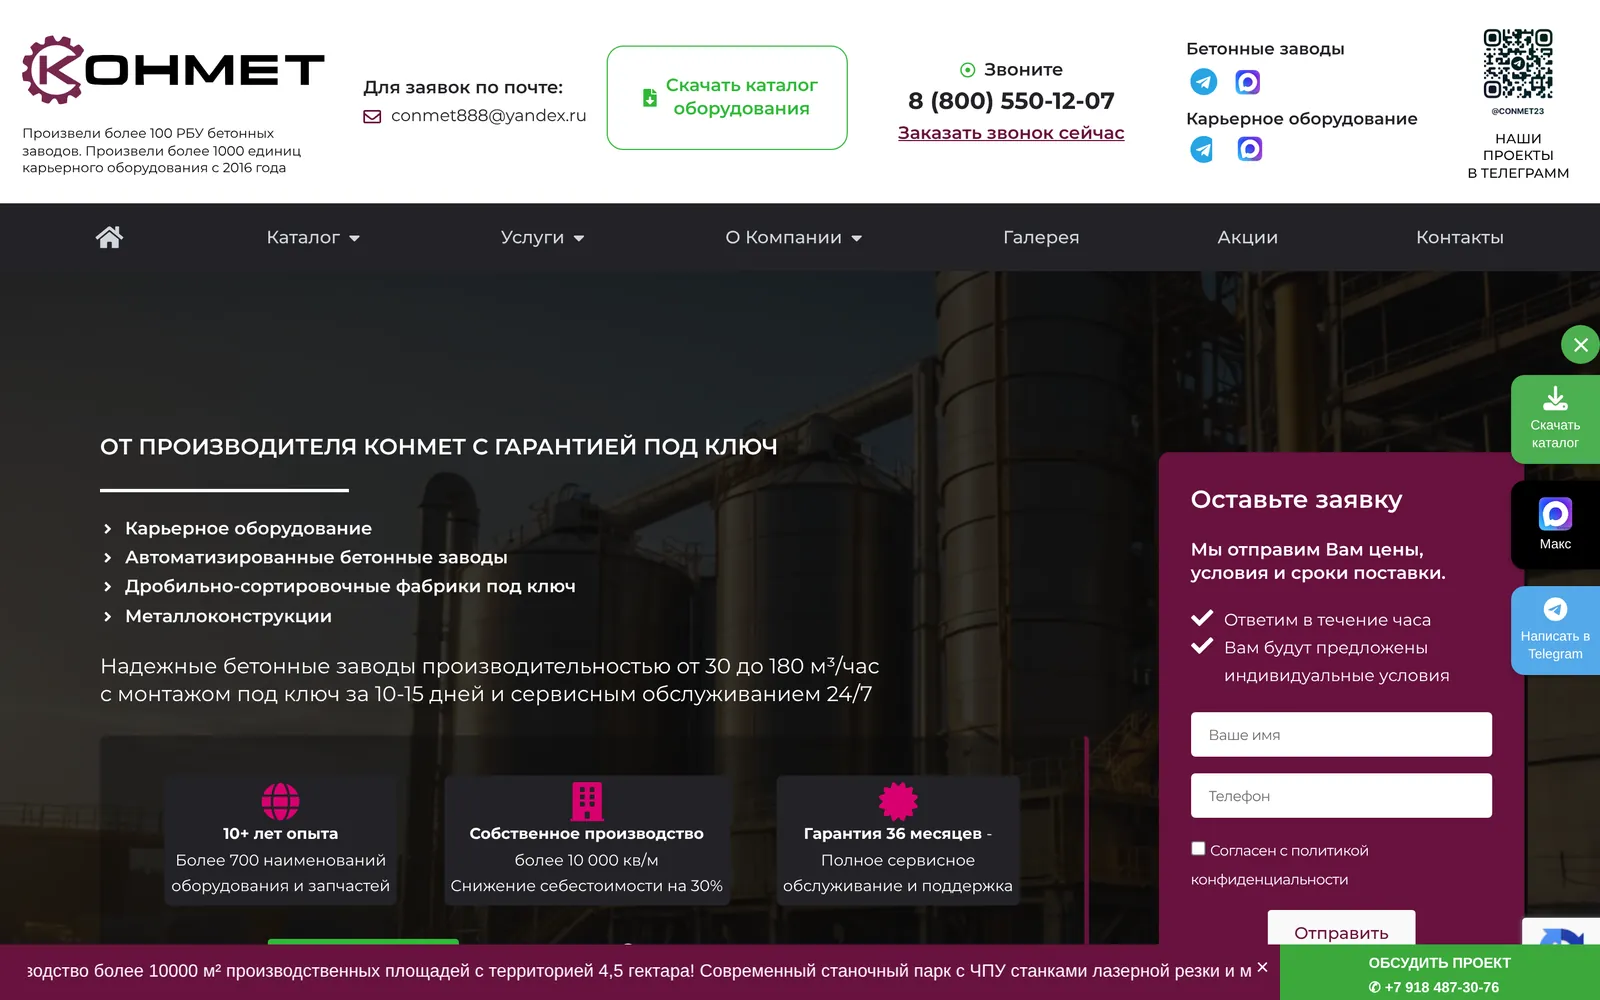
Task: Submit the form with Отправить
Action: pyautogui.click(x=1341, y=928)
